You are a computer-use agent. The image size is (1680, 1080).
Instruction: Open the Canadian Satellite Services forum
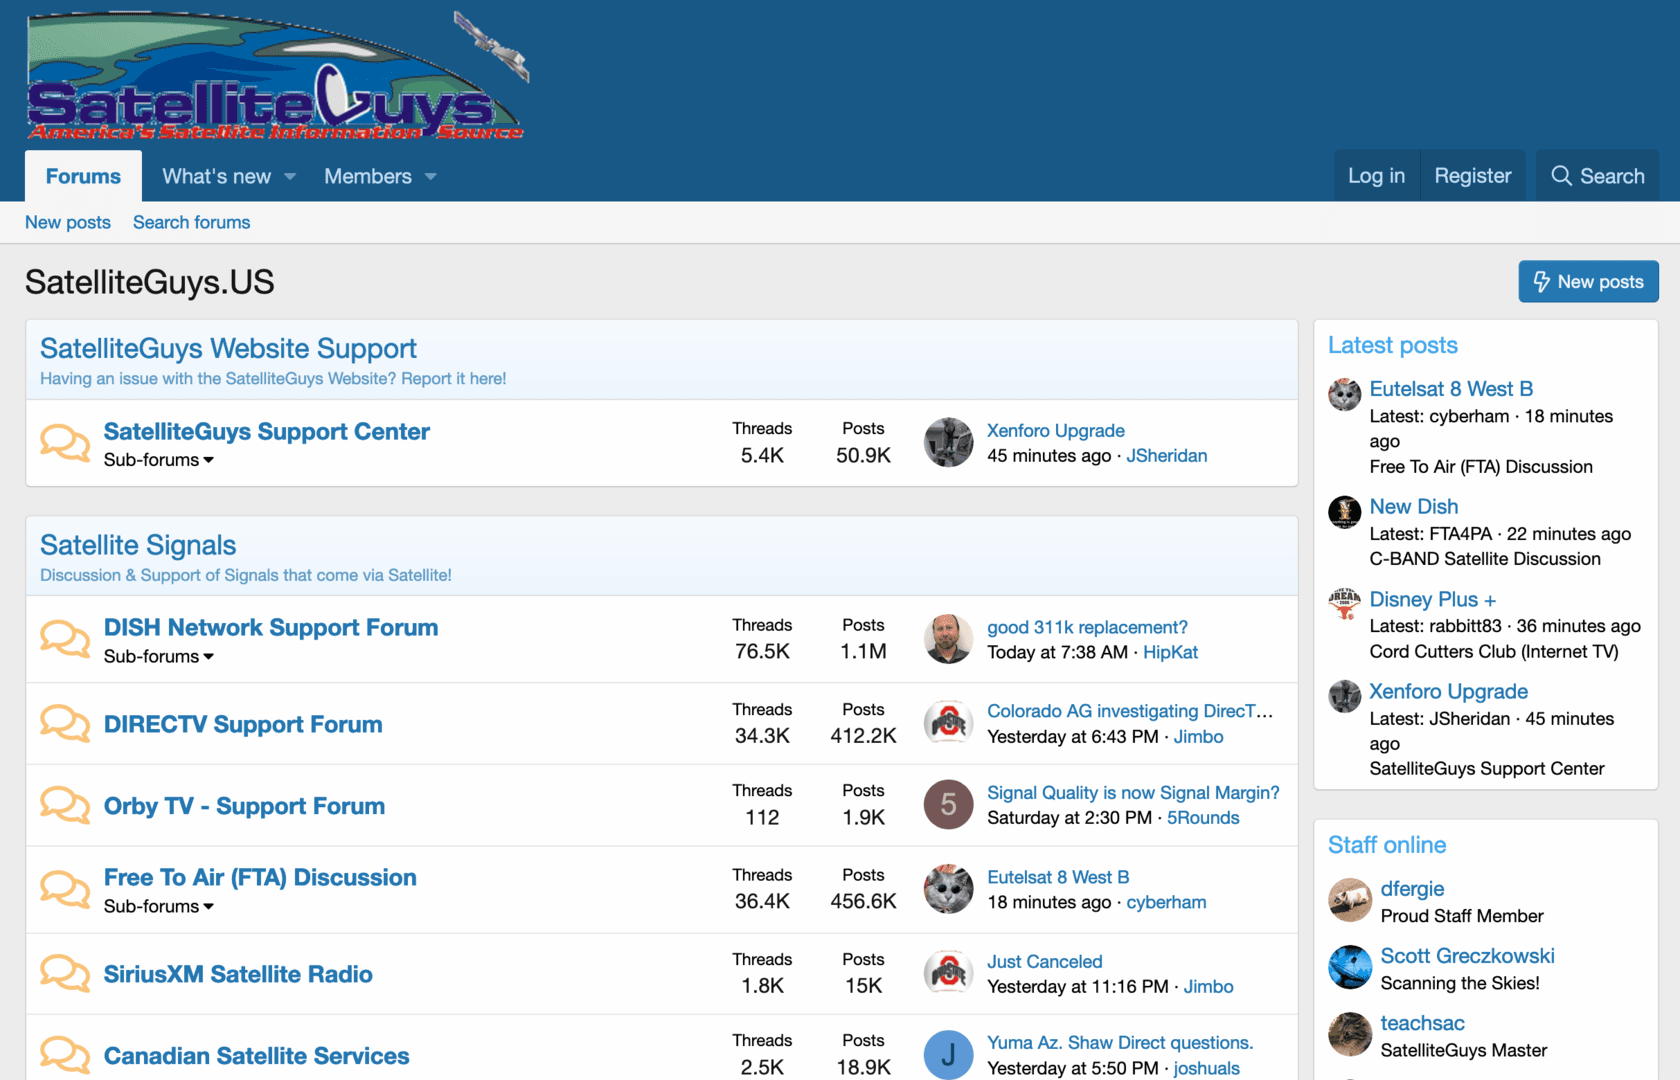[x=256, y=1056]
